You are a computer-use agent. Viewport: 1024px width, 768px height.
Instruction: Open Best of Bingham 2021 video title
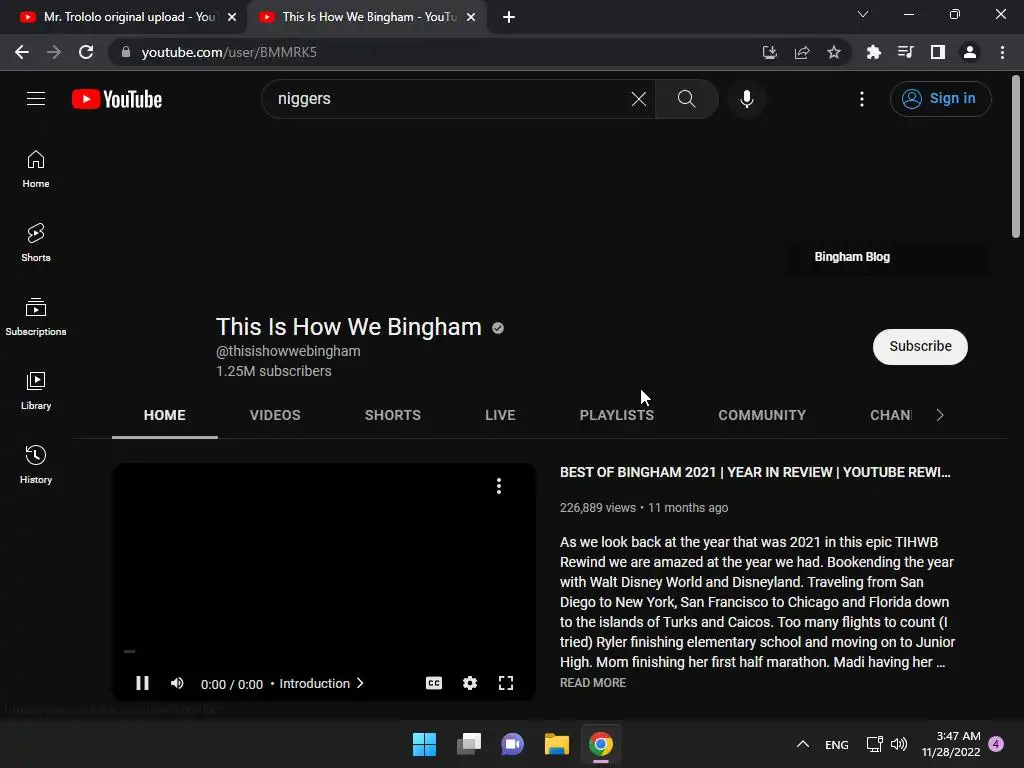(x=755, y=472)
